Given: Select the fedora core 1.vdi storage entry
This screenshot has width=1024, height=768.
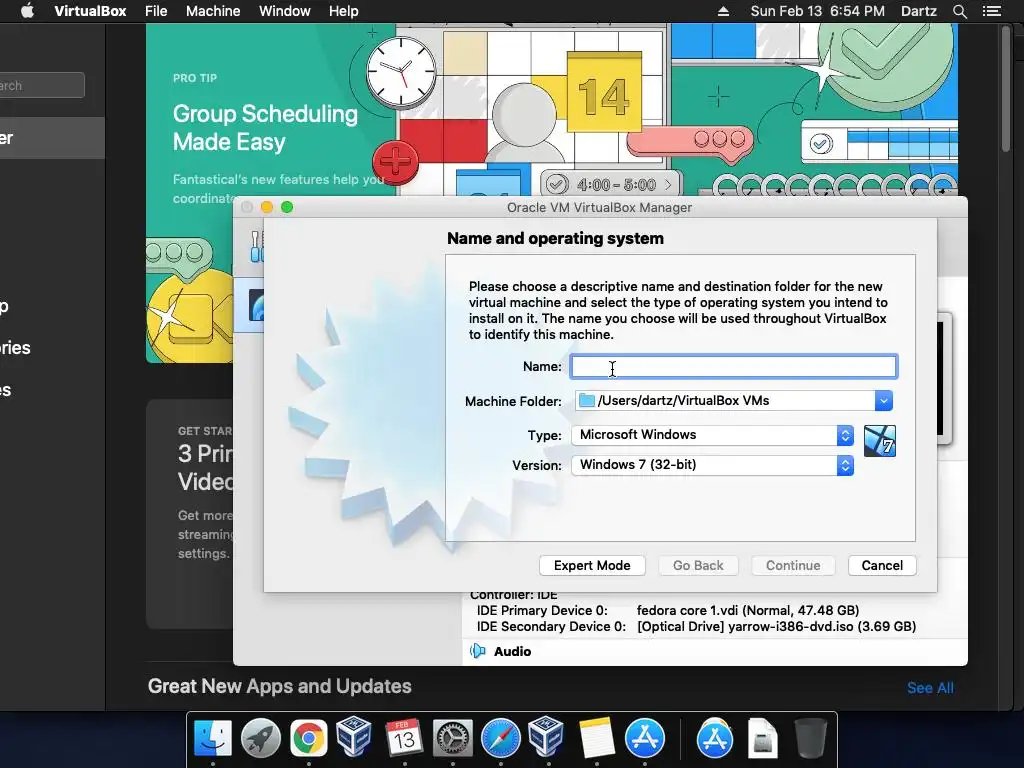Looking at the screenshot, I should [x=748, y=611].
